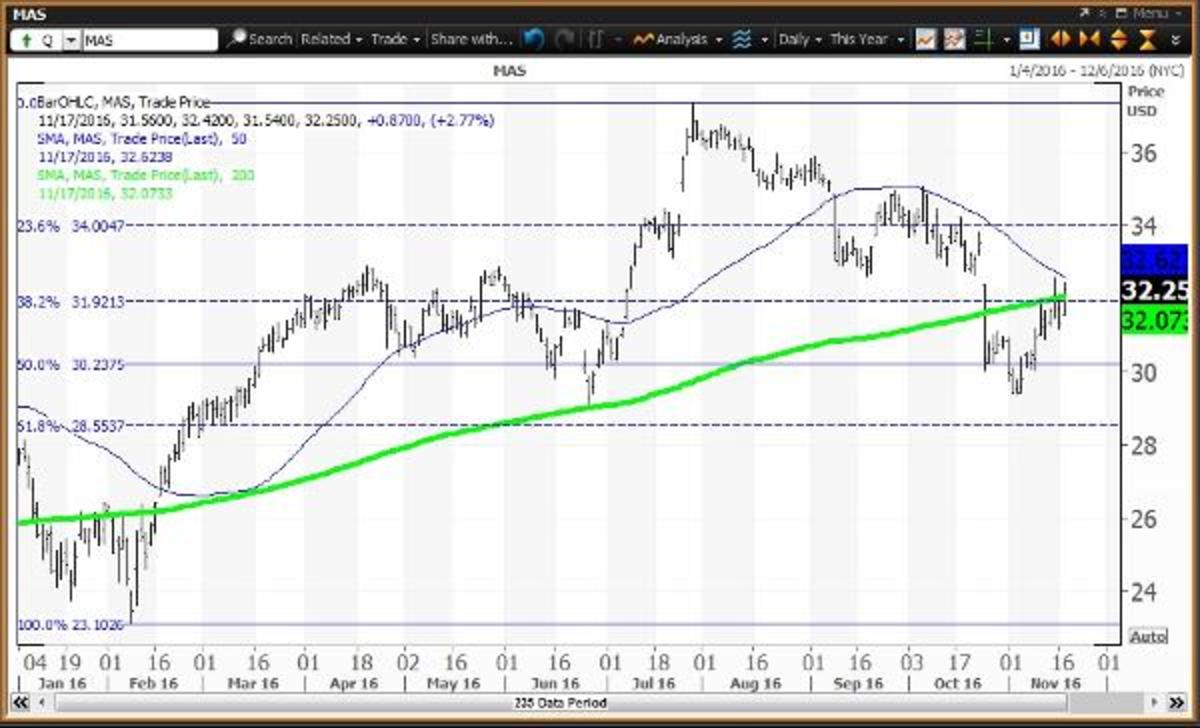Click the first line chart template icon

[x=926, y=39]
